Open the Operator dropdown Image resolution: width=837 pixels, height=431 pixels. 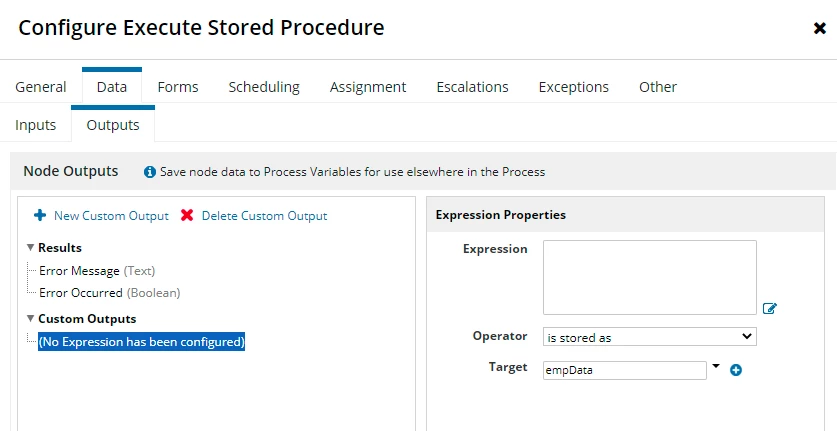650,337
